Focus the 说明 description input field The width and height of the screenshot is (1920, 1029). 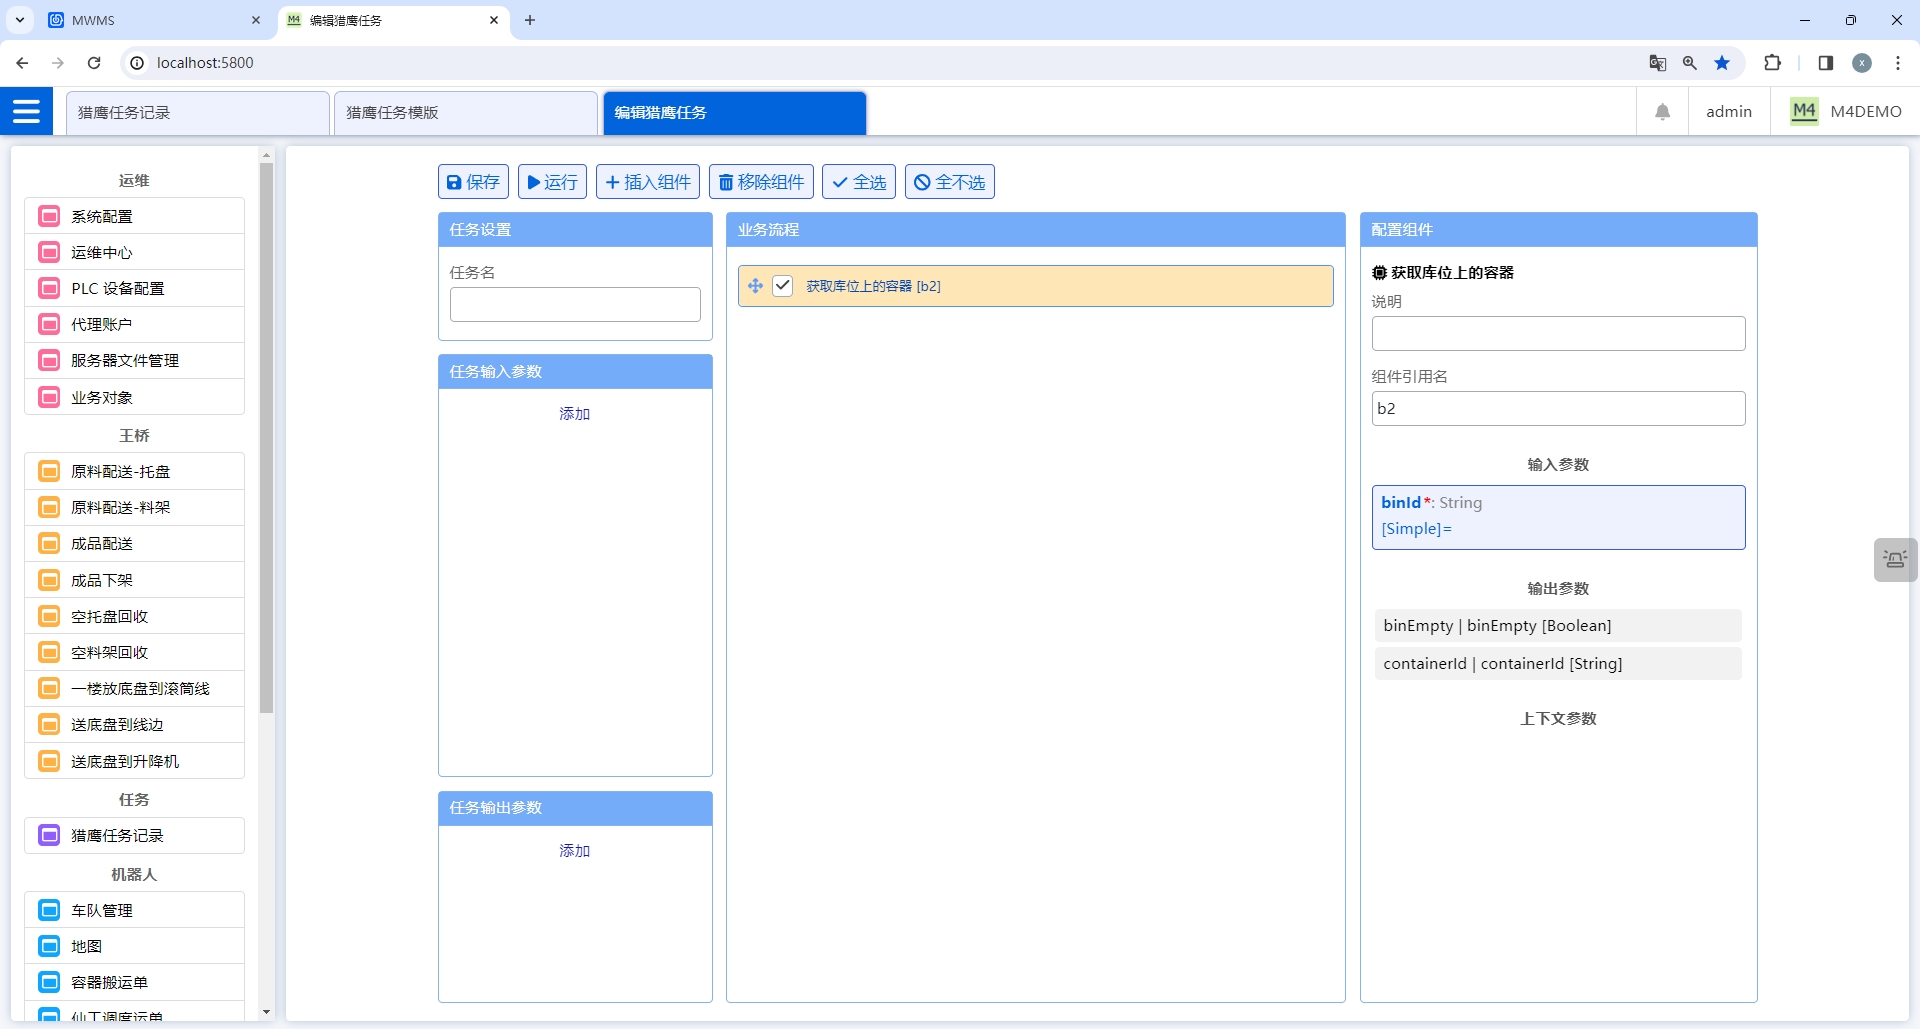point(1558,334)
